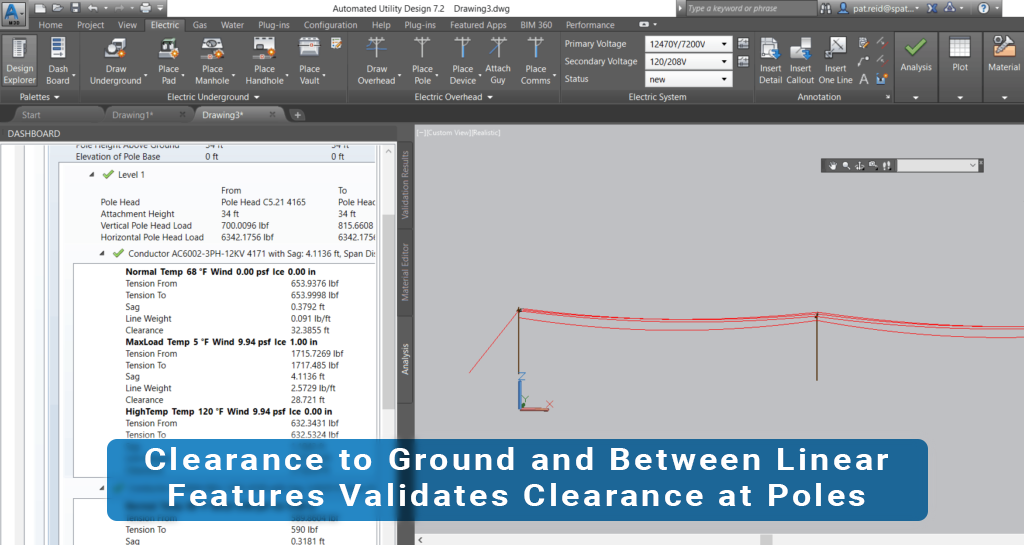Open the Validation Results side tab

tap(405, 185)
